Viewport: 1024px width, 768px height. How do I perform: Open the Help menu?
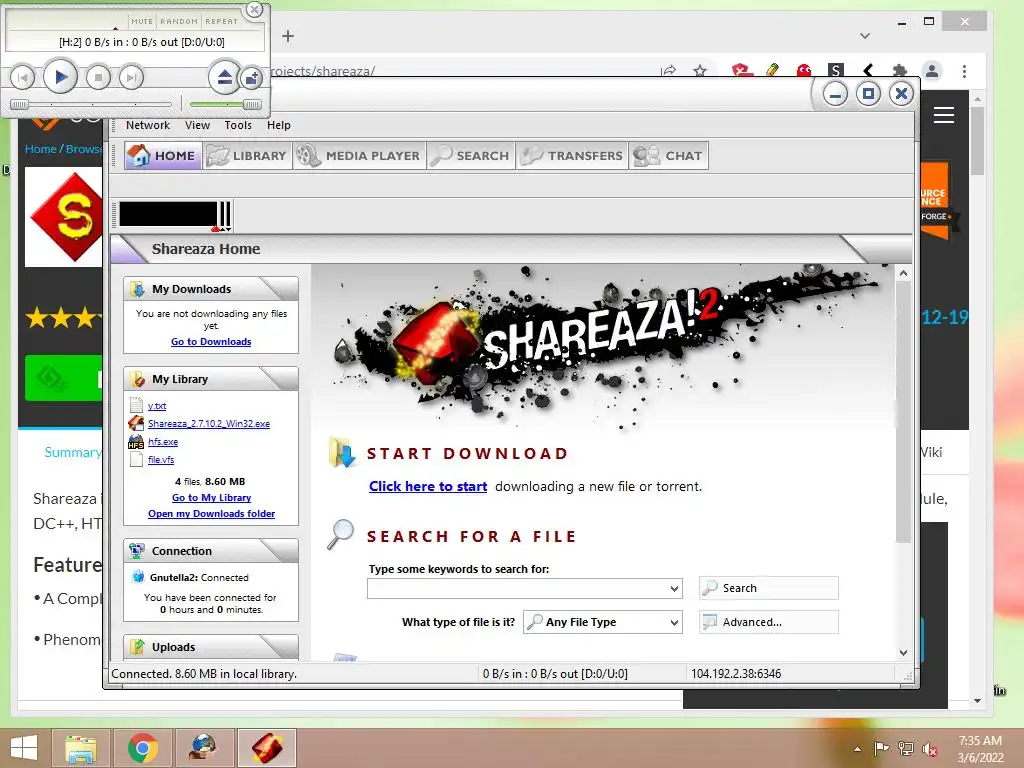pos(279,125)
